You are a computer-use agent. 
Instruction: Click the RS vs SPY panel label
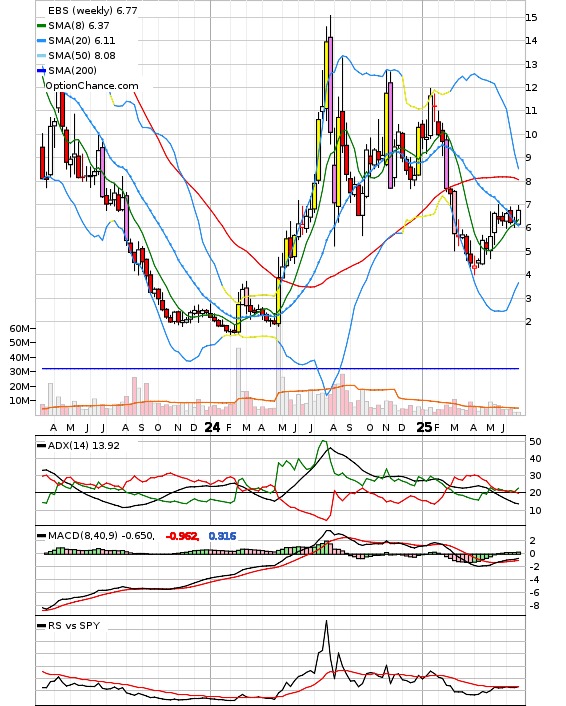[x=74, y=625]
